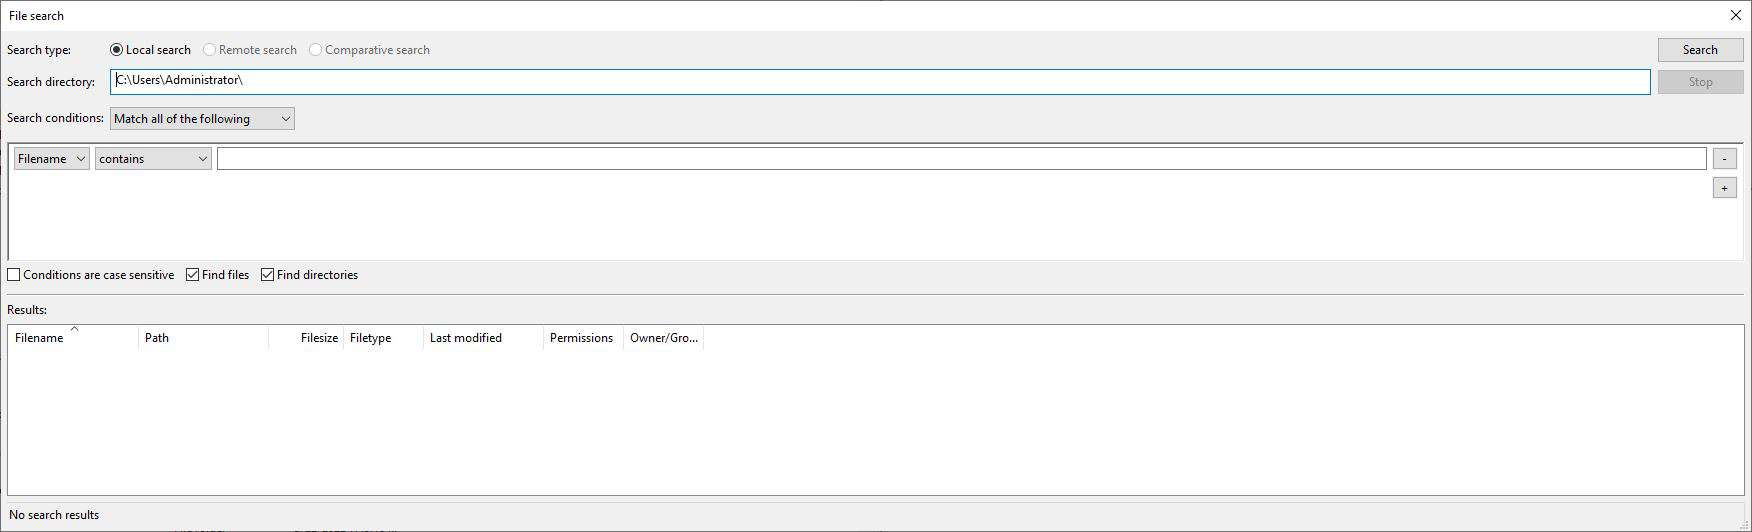Open the contains operator dropdown
Image resolution: width=1752 pixels, height=532 pixels.
153,159
